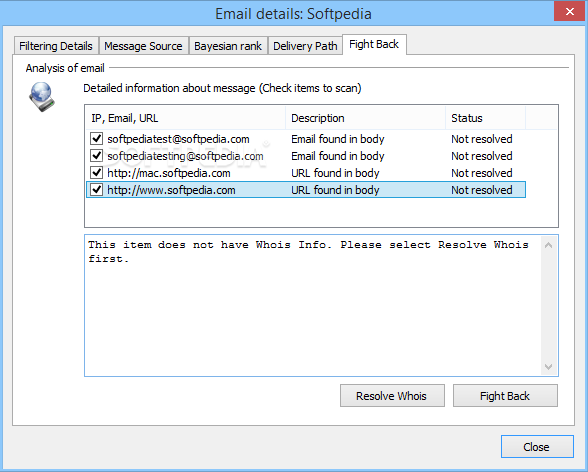588x472 pixels.
Task: Select the Fight Back tab
Action: (374, 44)
